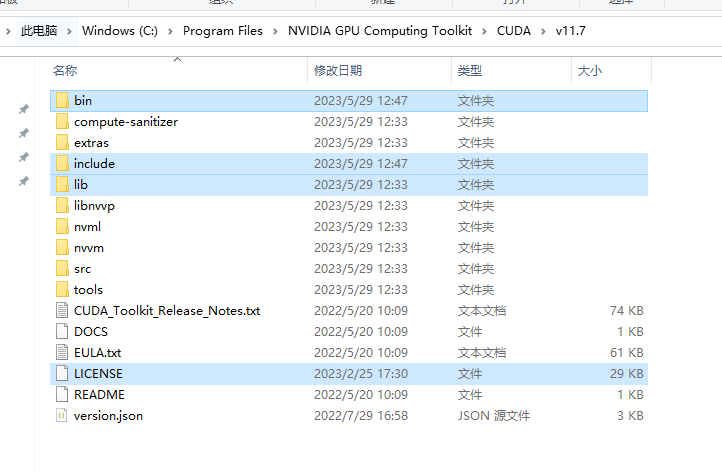The width and height of the screenshot is (722, 472).
Task: Click the README file icon
Action: coord(62,395)
